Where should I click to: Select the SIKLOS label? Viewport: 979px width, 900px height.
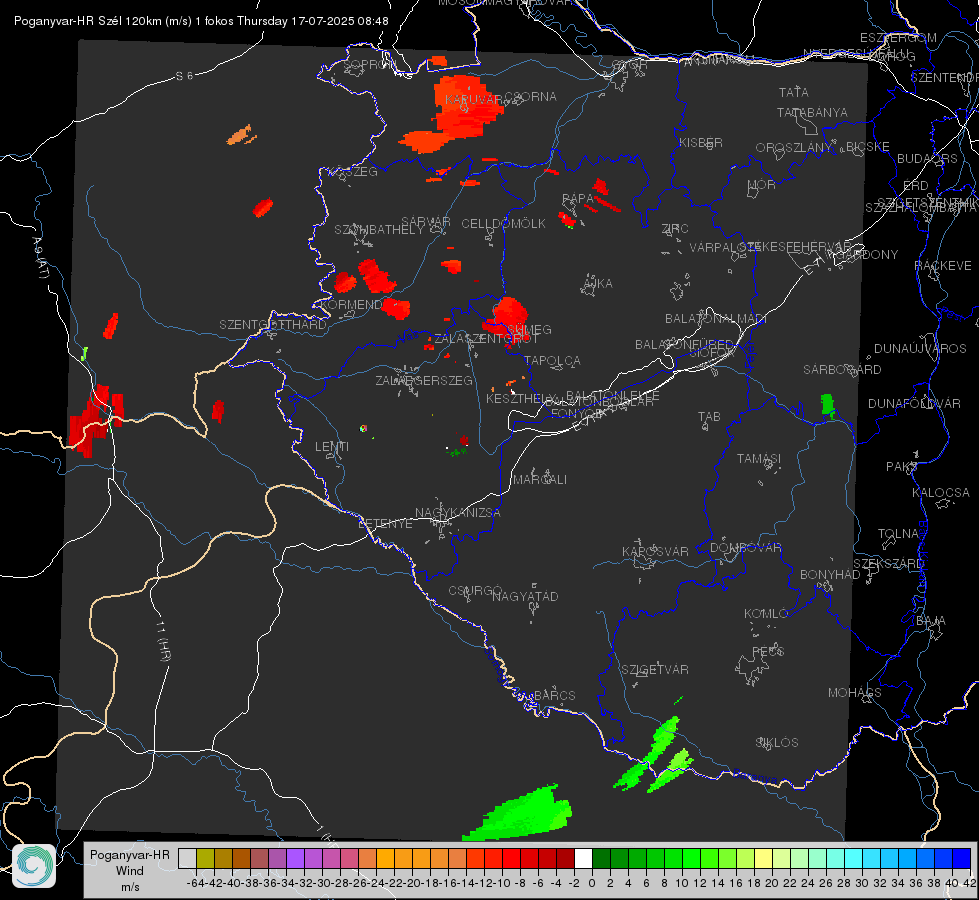tap(777, 743)
